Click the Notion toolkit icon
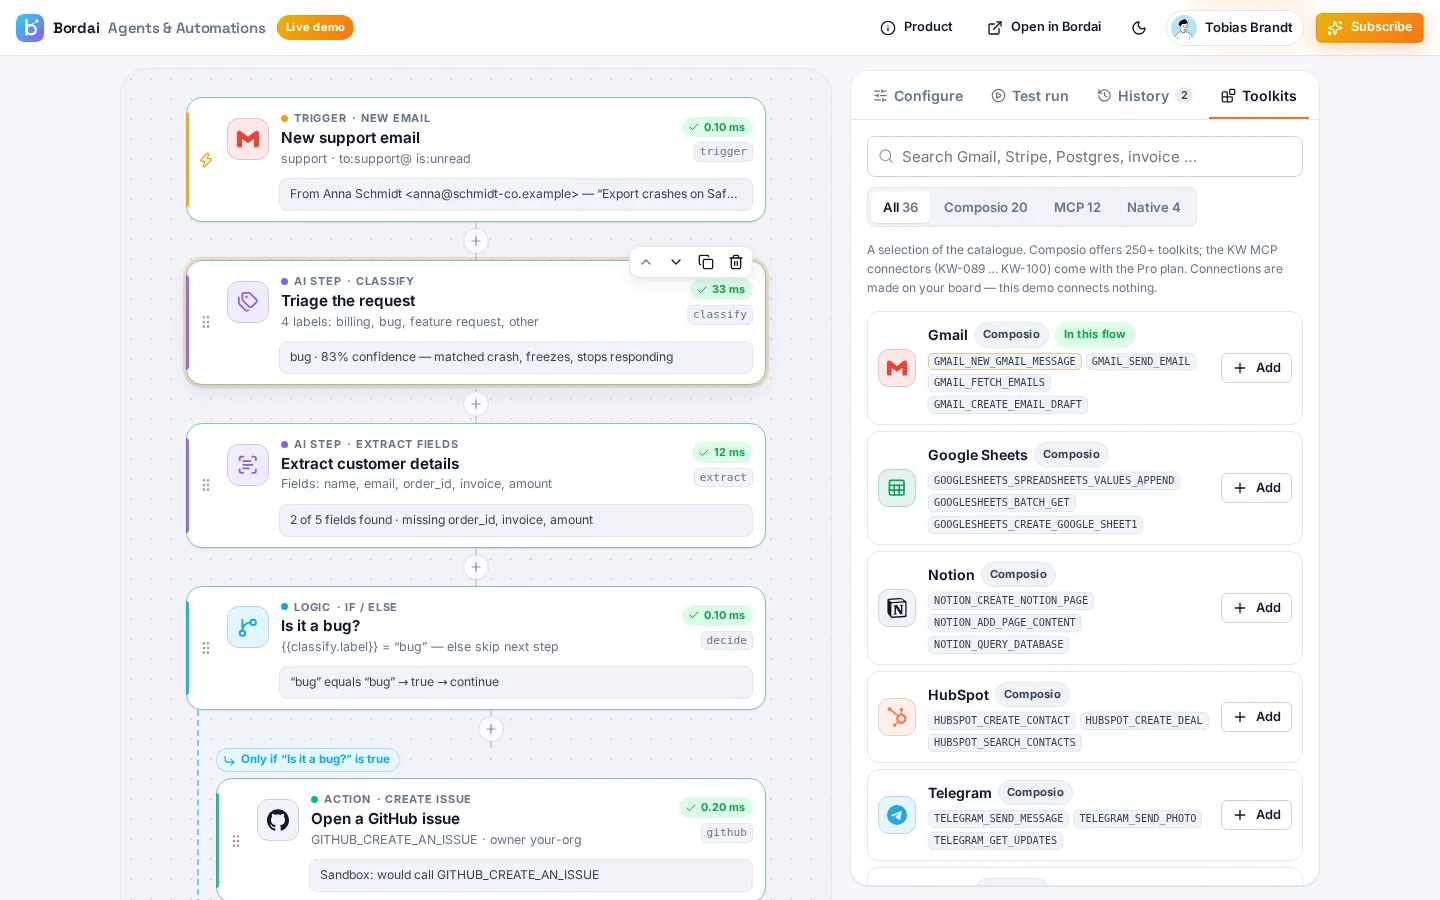Screen dimensions: 1440x900 897,608
